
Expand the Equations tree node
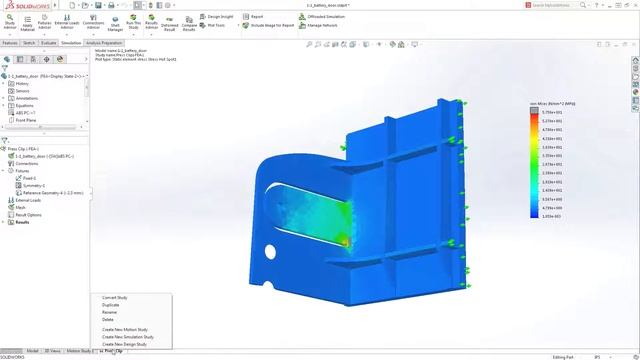tap(3, 106)
